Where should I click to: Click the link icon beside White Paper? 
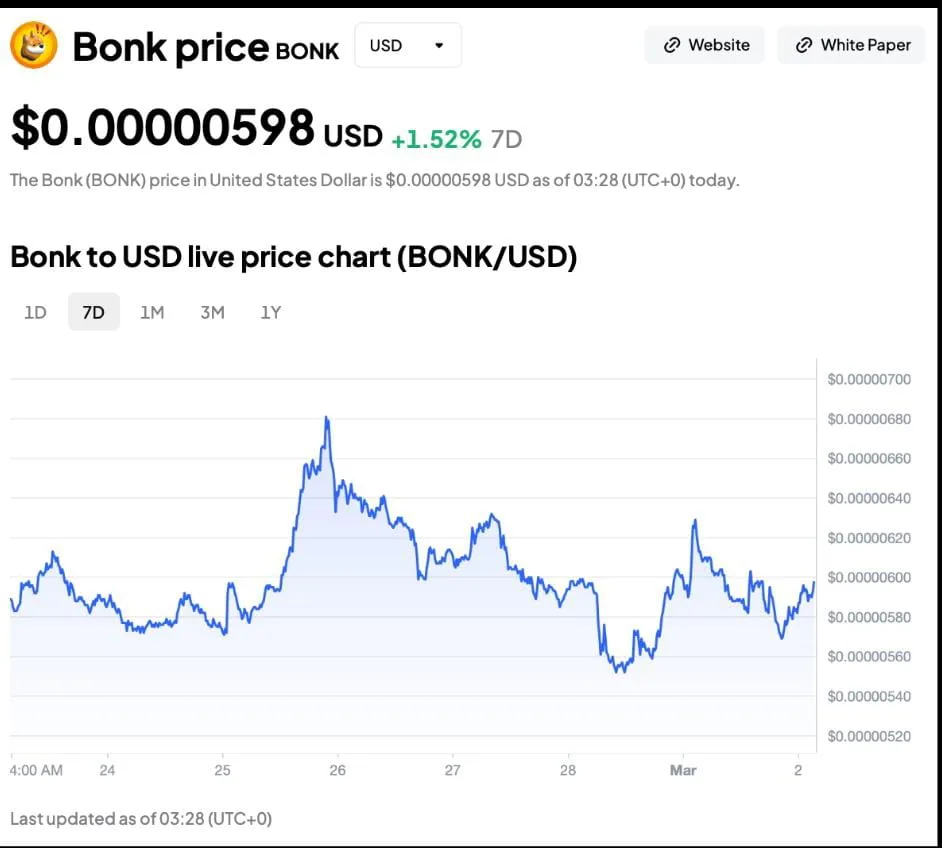click(804, 45)
